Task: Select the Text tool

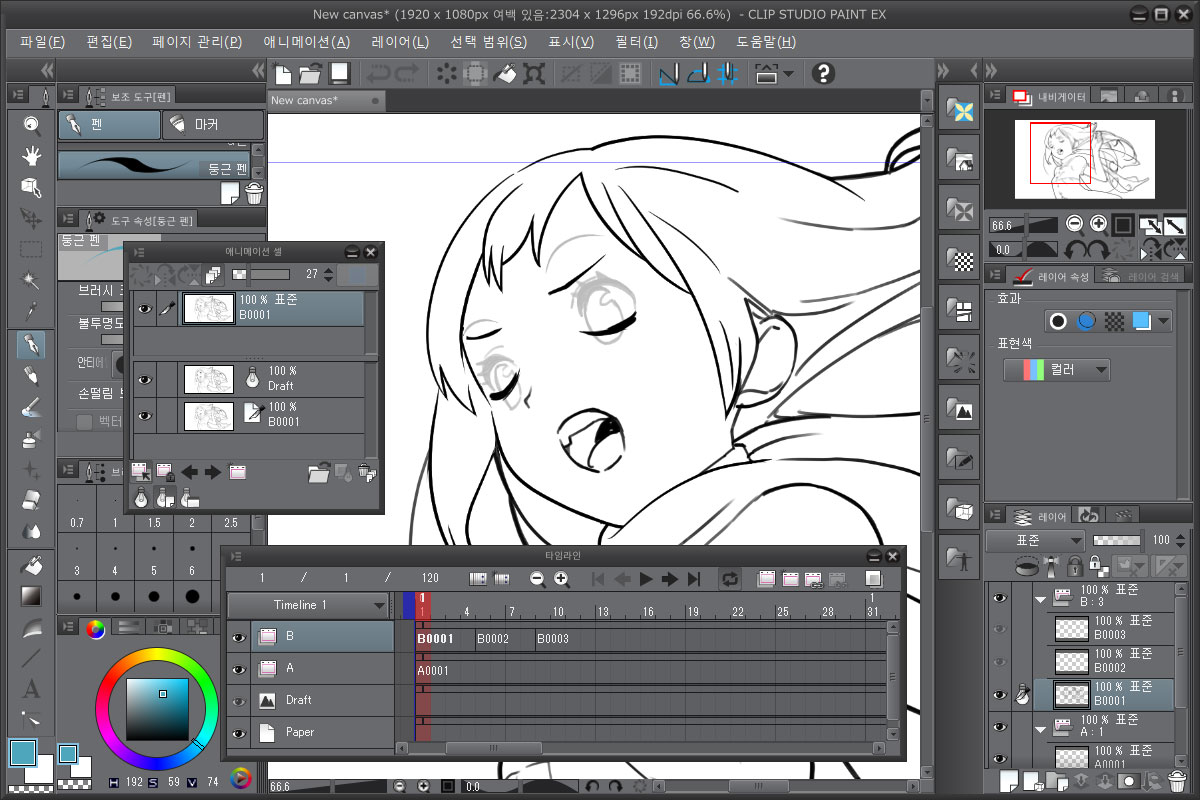Action: point(32,689)
